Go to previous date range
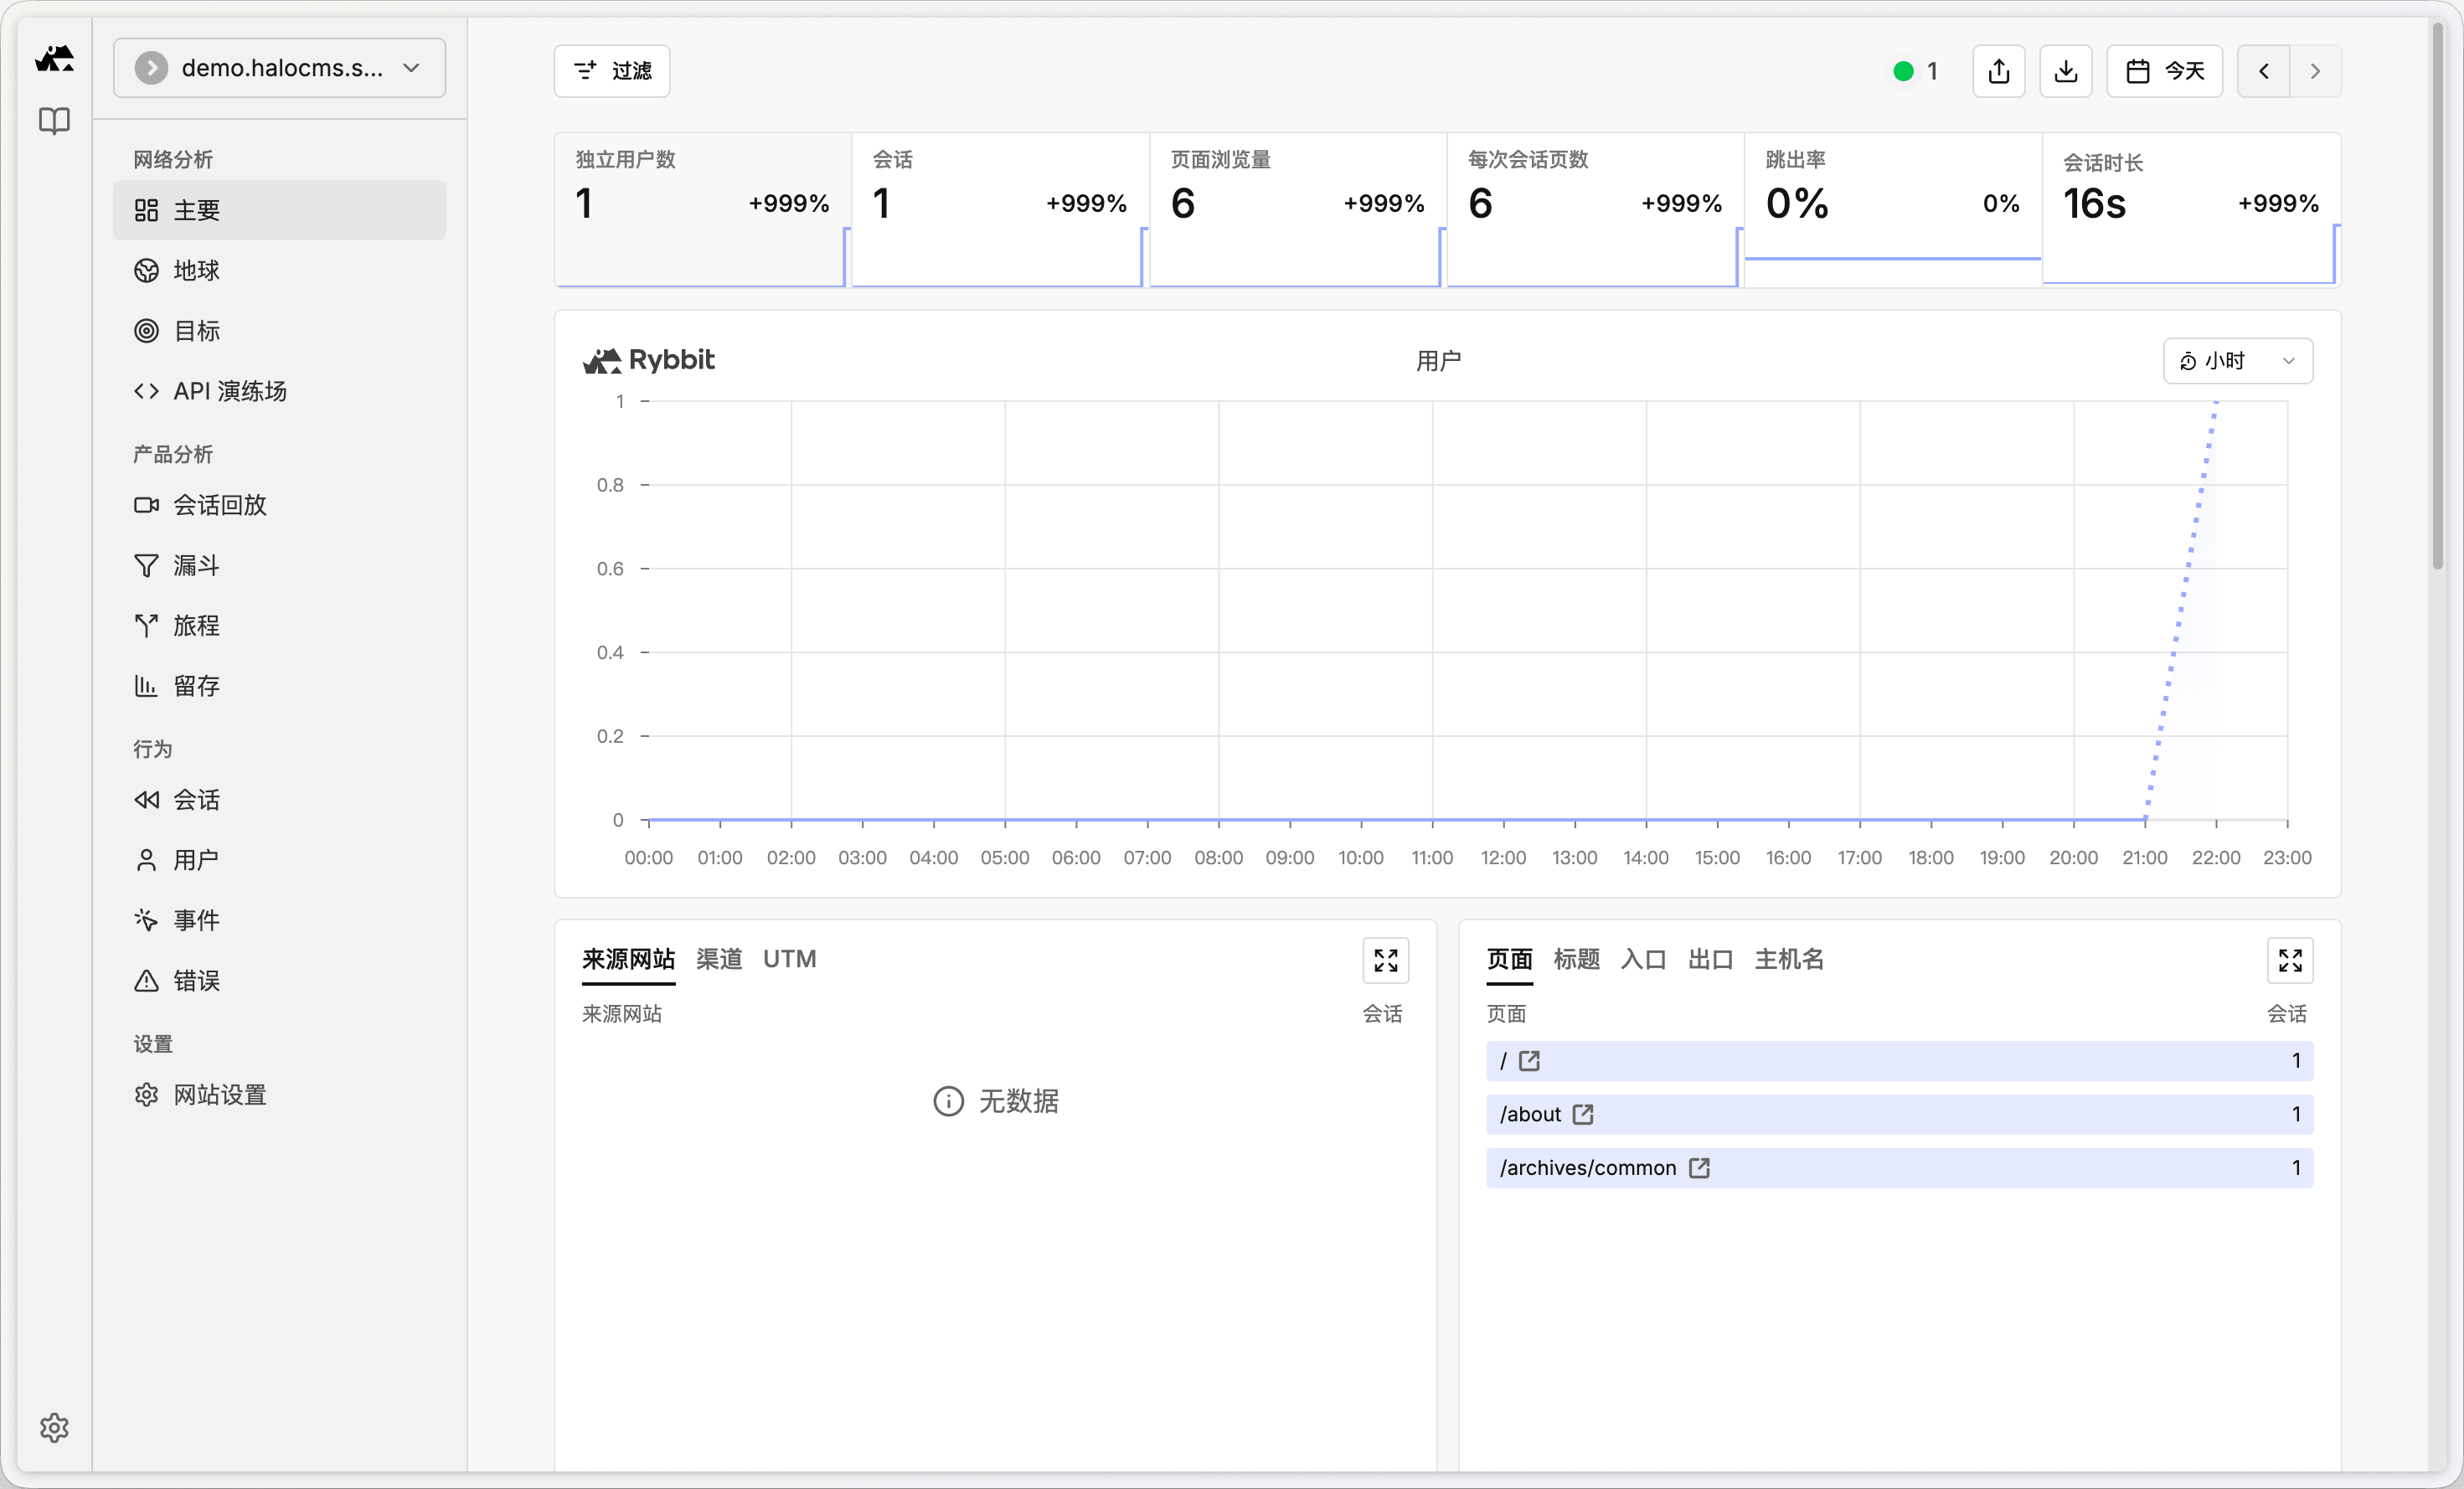The height and width of the screenshot is (1489, 2464). point(2263,71)
